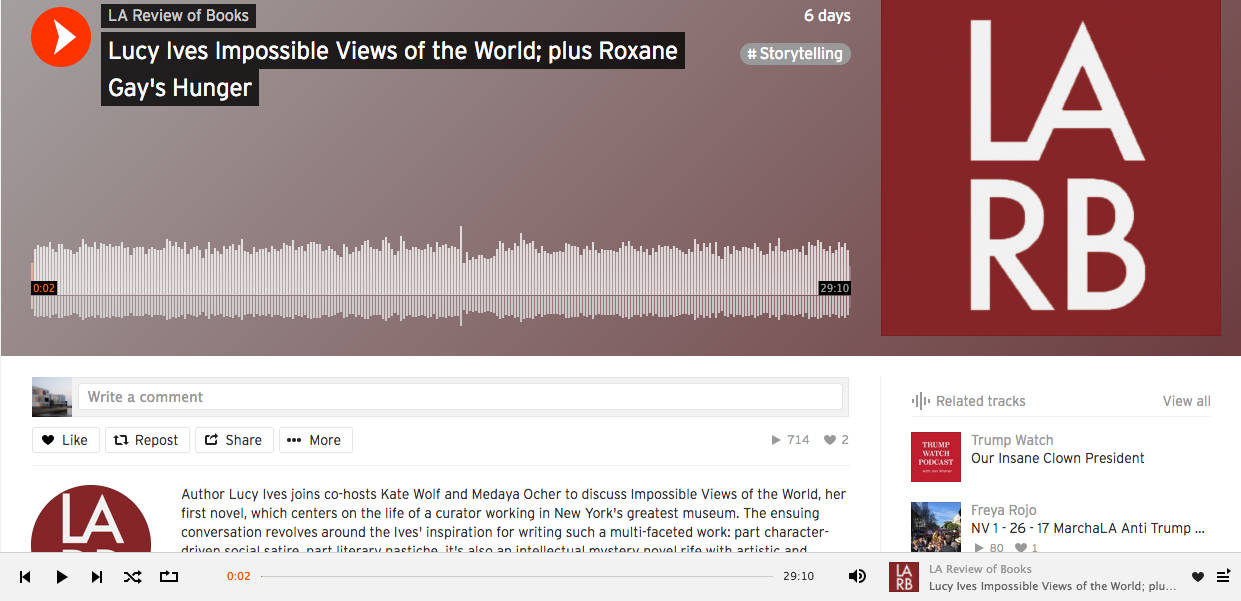Viewport: 1241px width, 601px height.
Task: Like the track using the Like button
Action: click(x=65, y=440)
